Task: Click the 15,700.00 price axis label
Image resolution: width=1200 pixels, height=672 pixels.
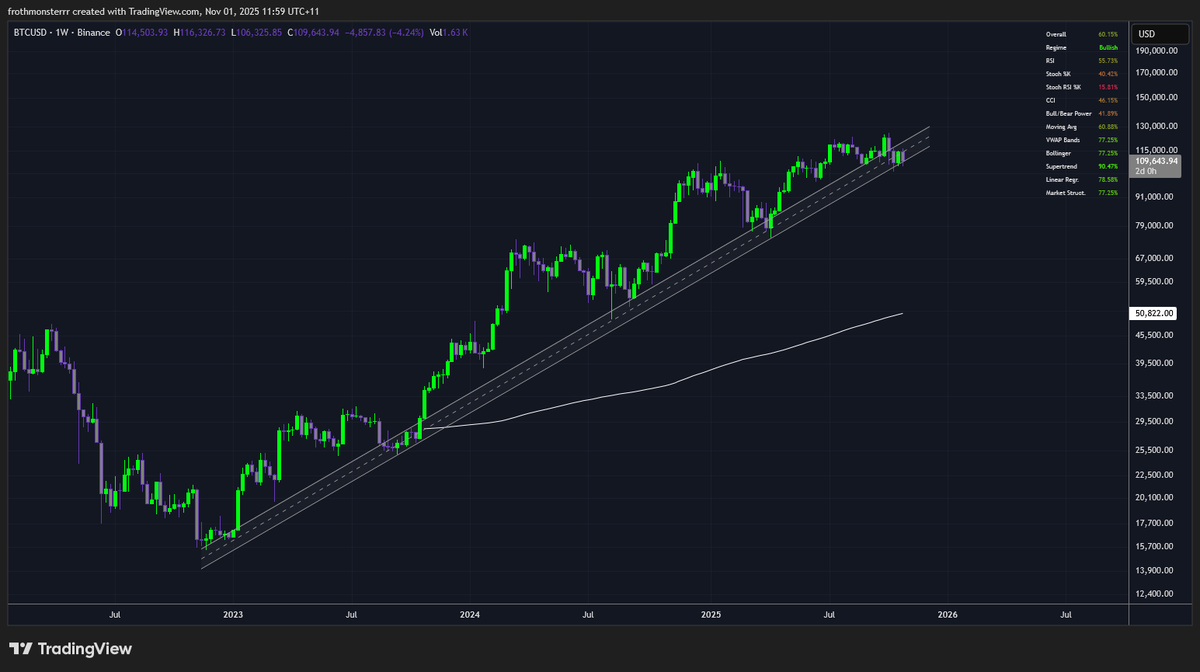Action: (1156, 547)
